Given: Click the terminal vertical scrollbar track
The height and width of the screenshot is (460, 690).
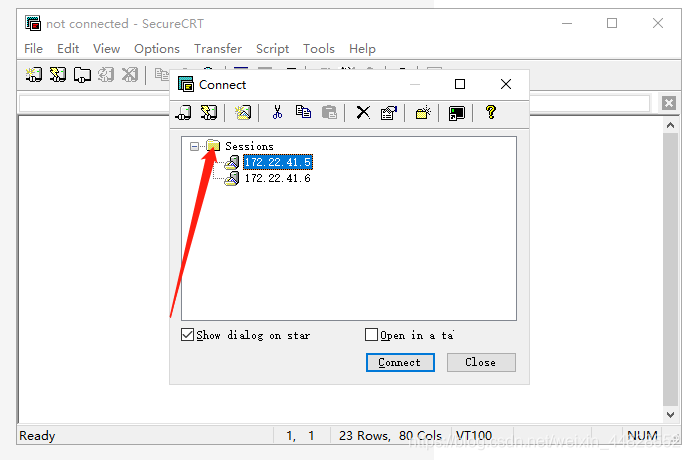Looking at the screenshot, I should tap(670, 270).
